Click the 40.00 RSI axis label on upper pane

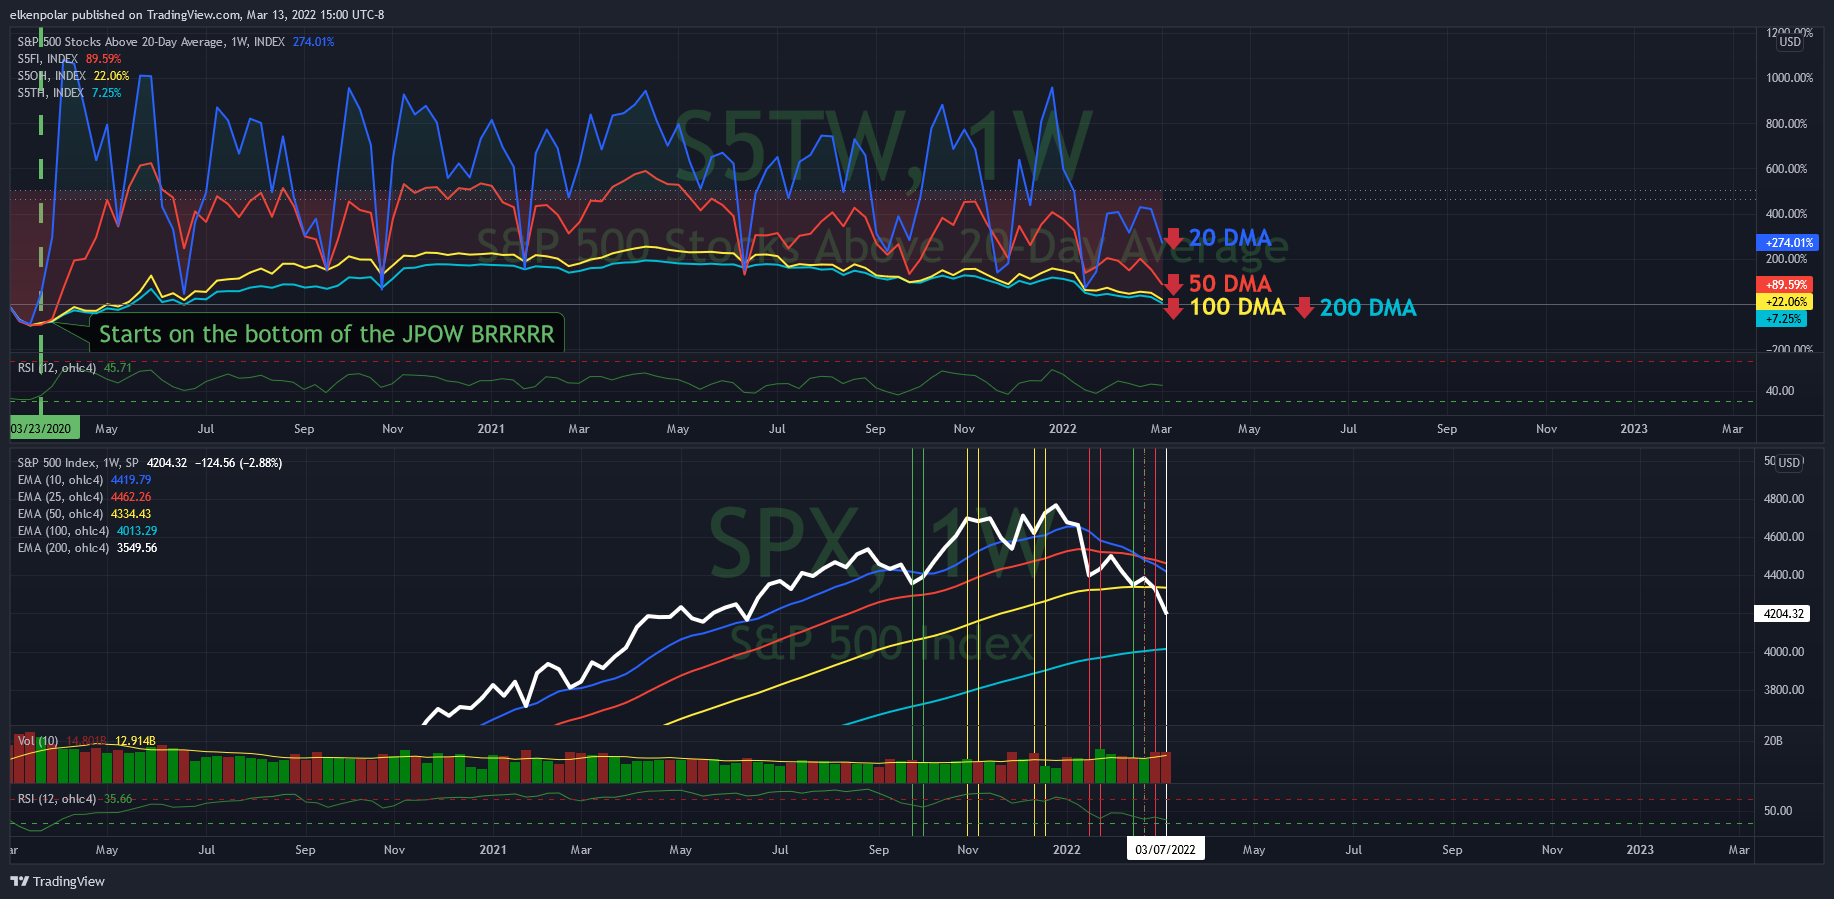(1780, 391)
